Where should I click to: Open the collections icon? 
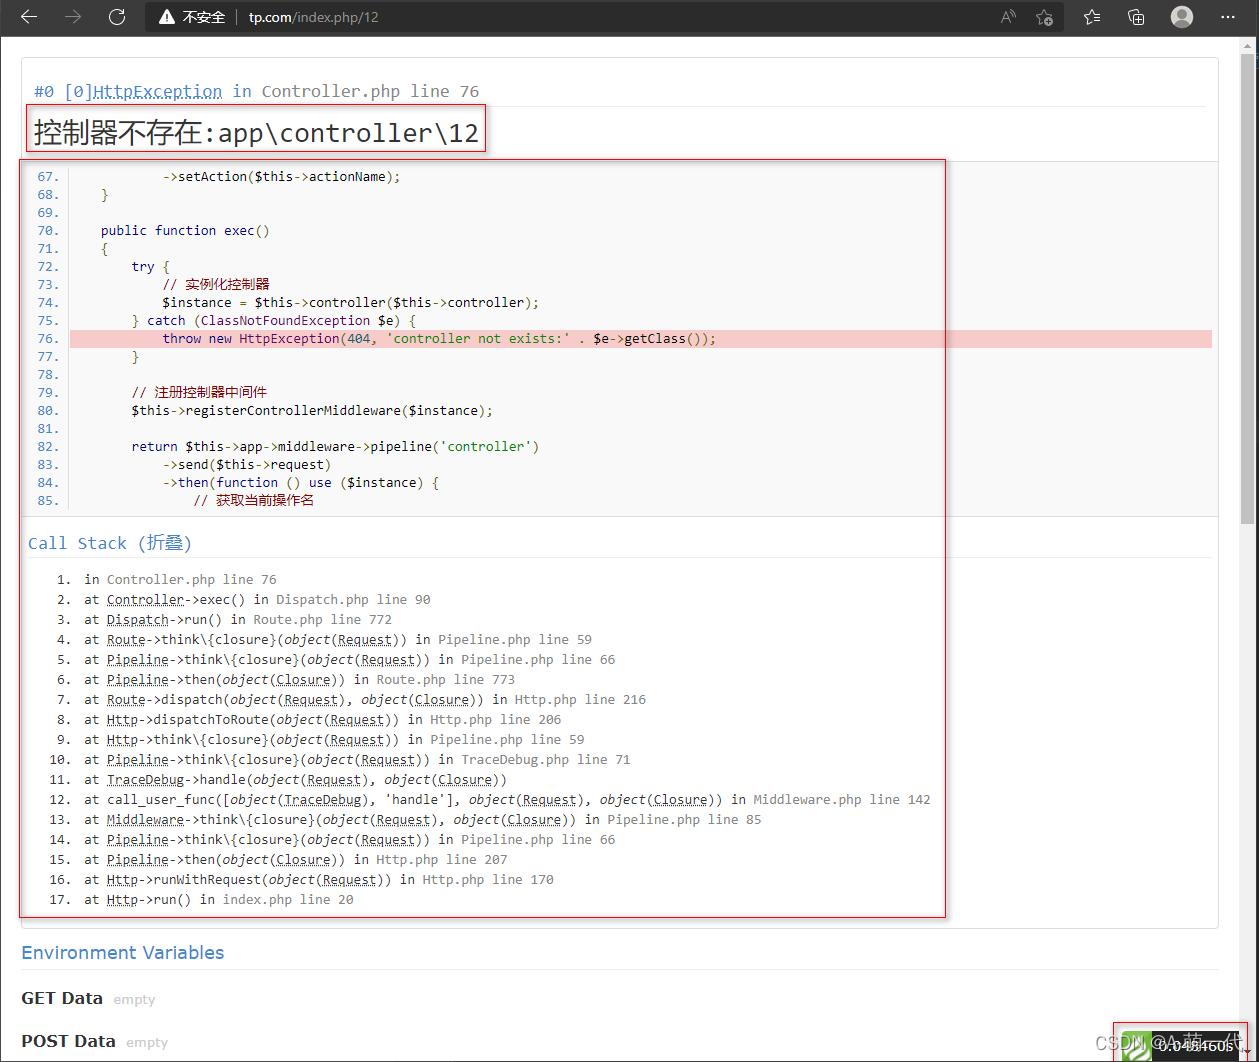pos(1136,17)
